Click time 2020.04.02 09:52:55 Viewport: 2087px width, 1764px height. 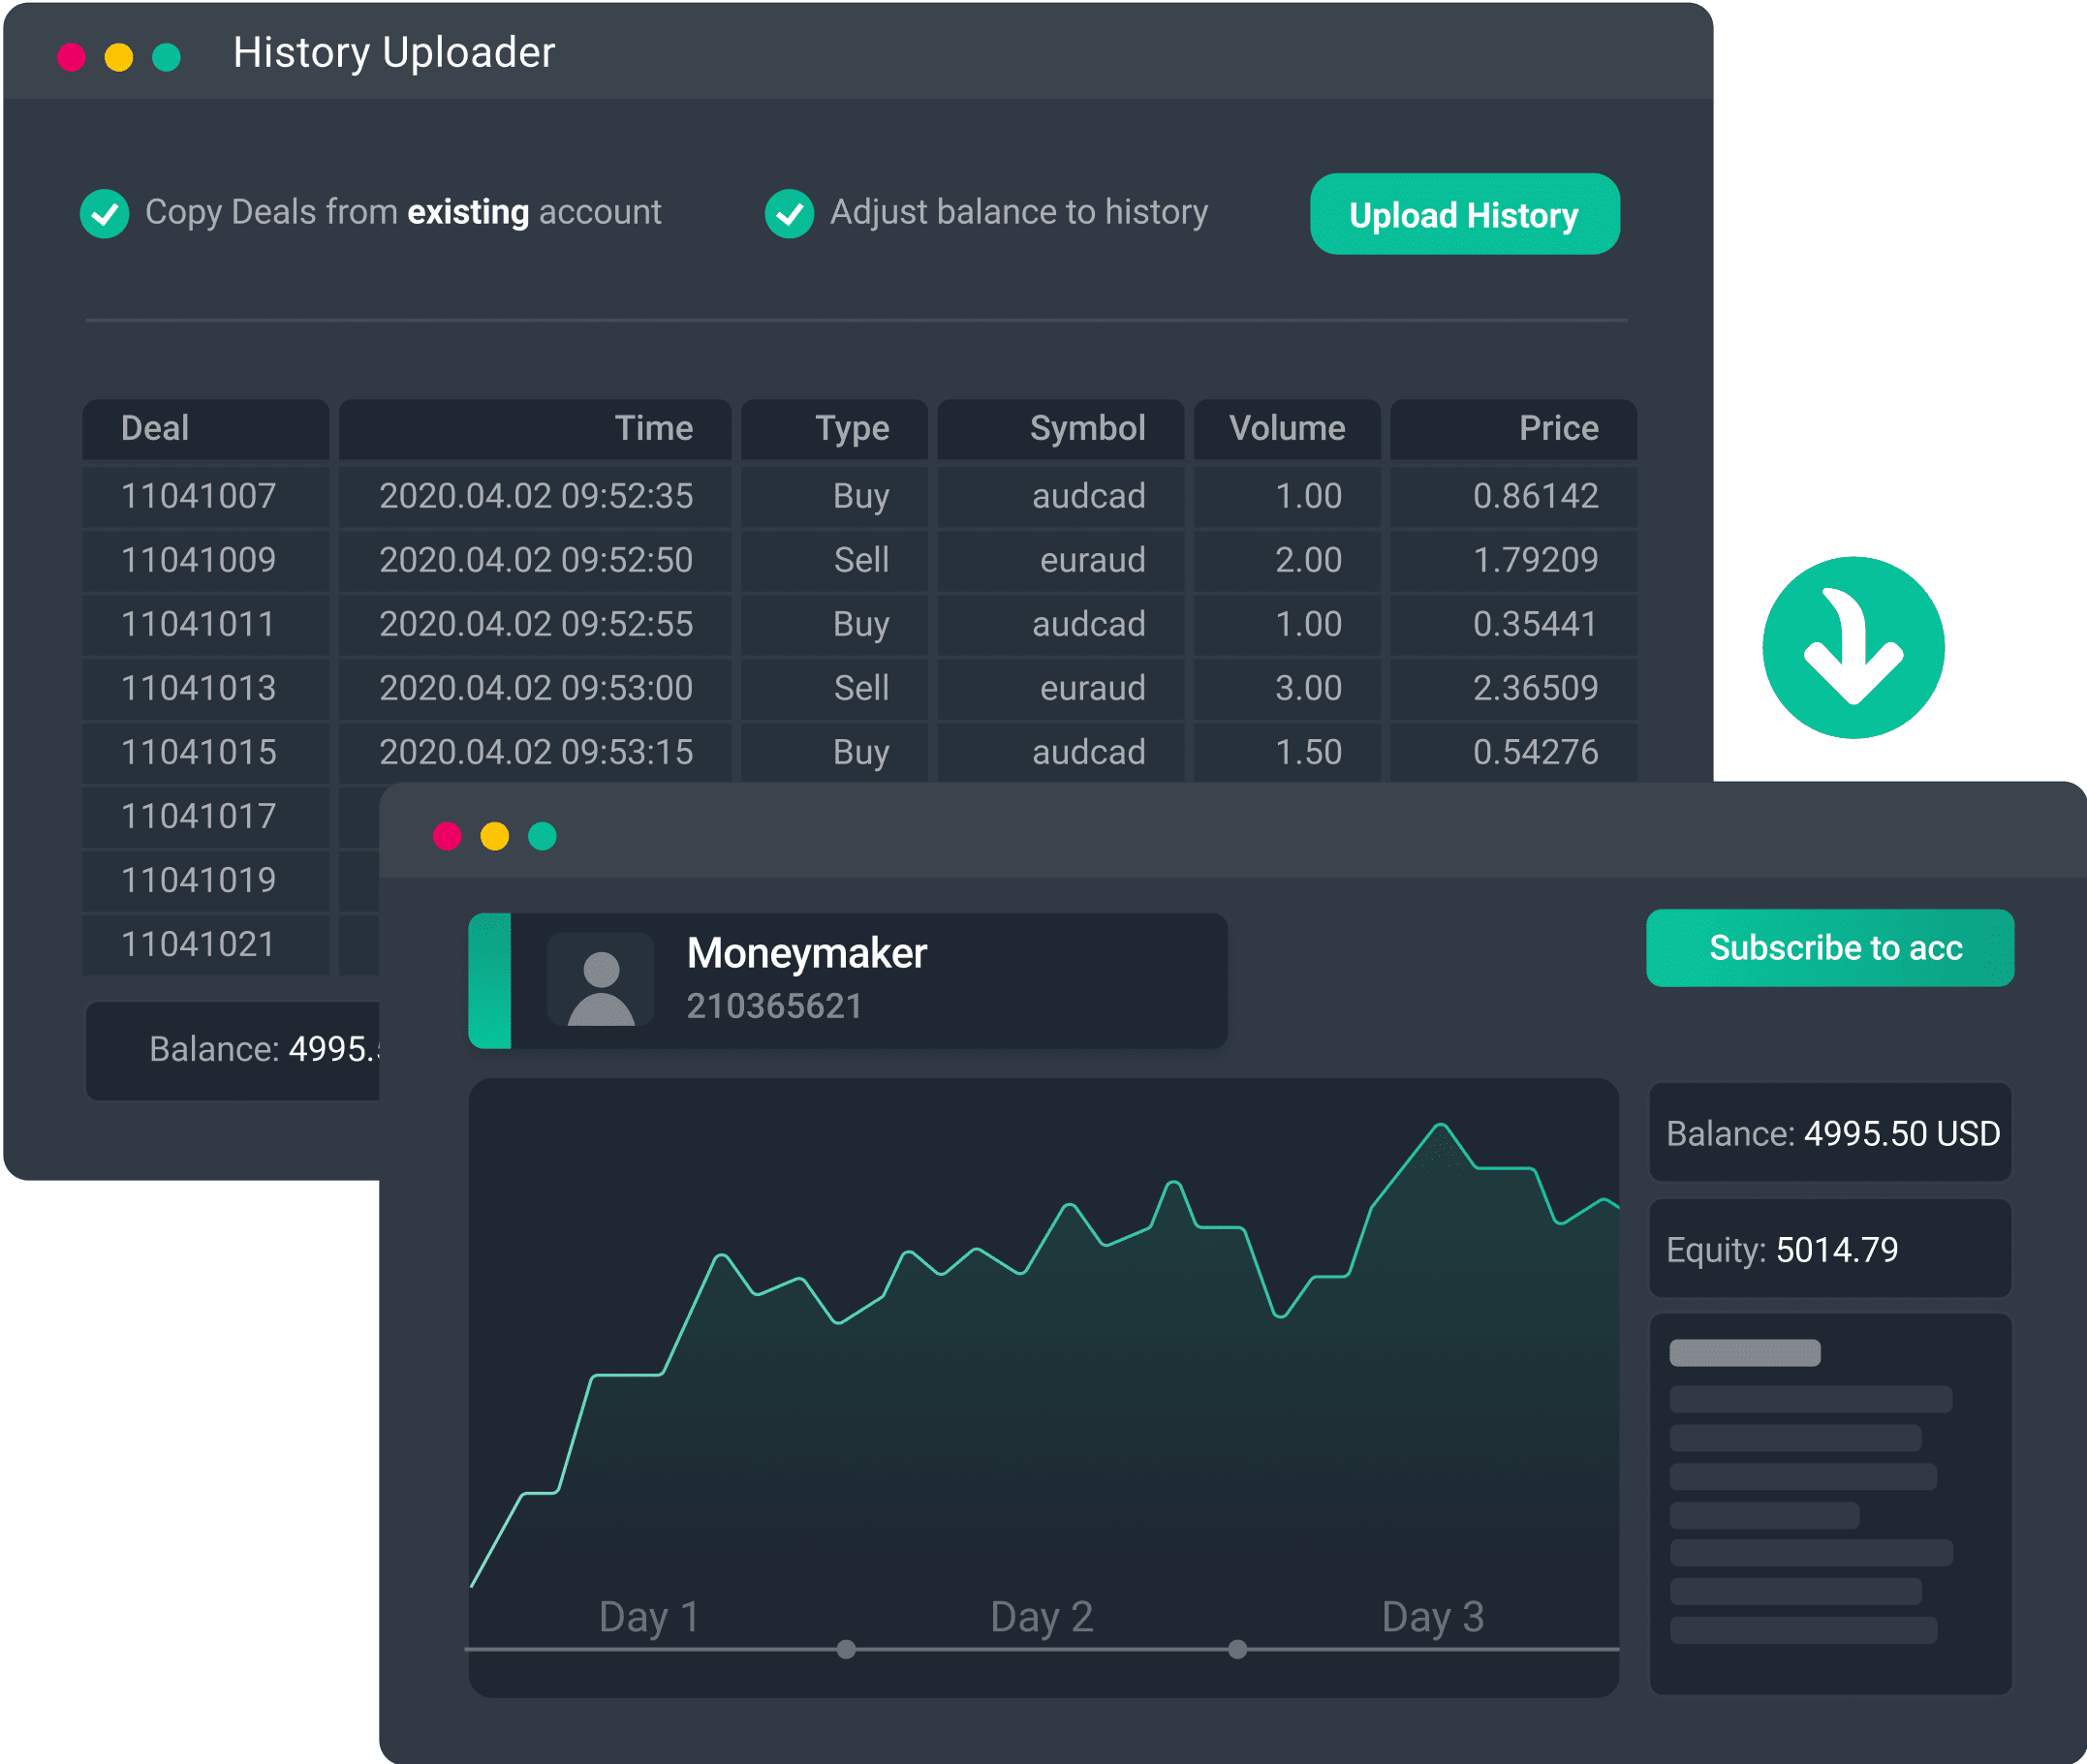point(535,624)
